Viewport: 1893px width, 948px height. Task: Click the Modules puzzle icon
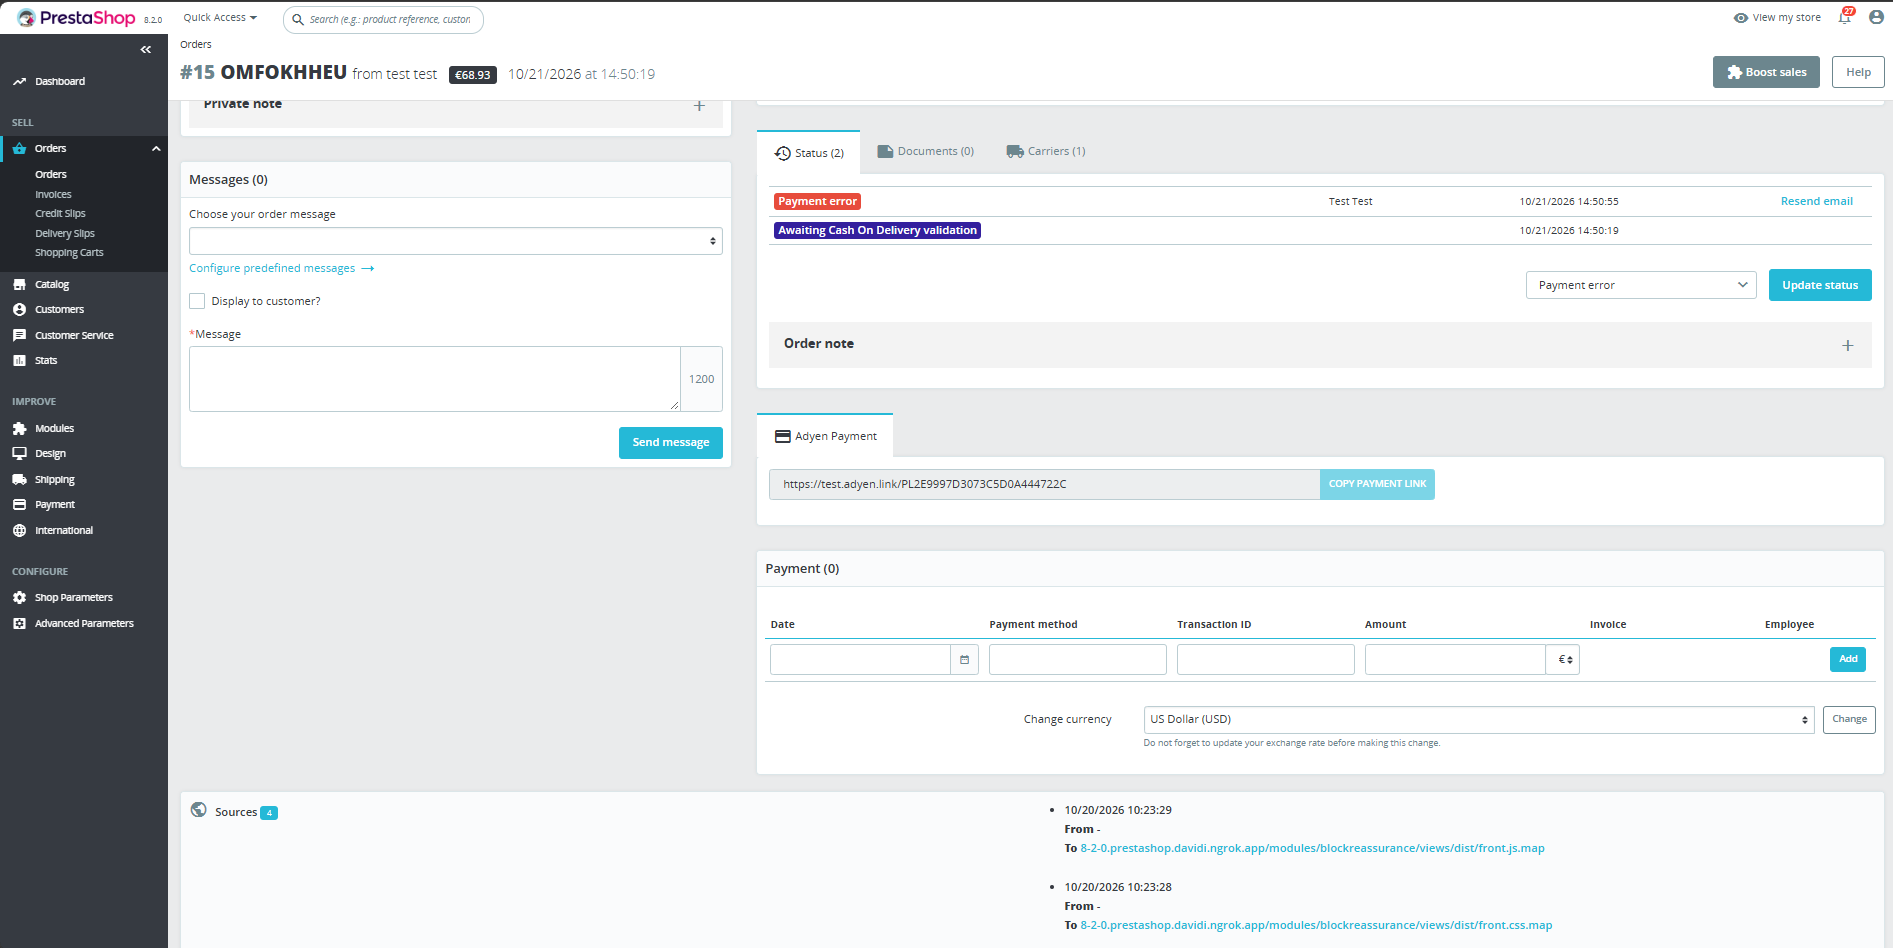(x=19, y=429)
